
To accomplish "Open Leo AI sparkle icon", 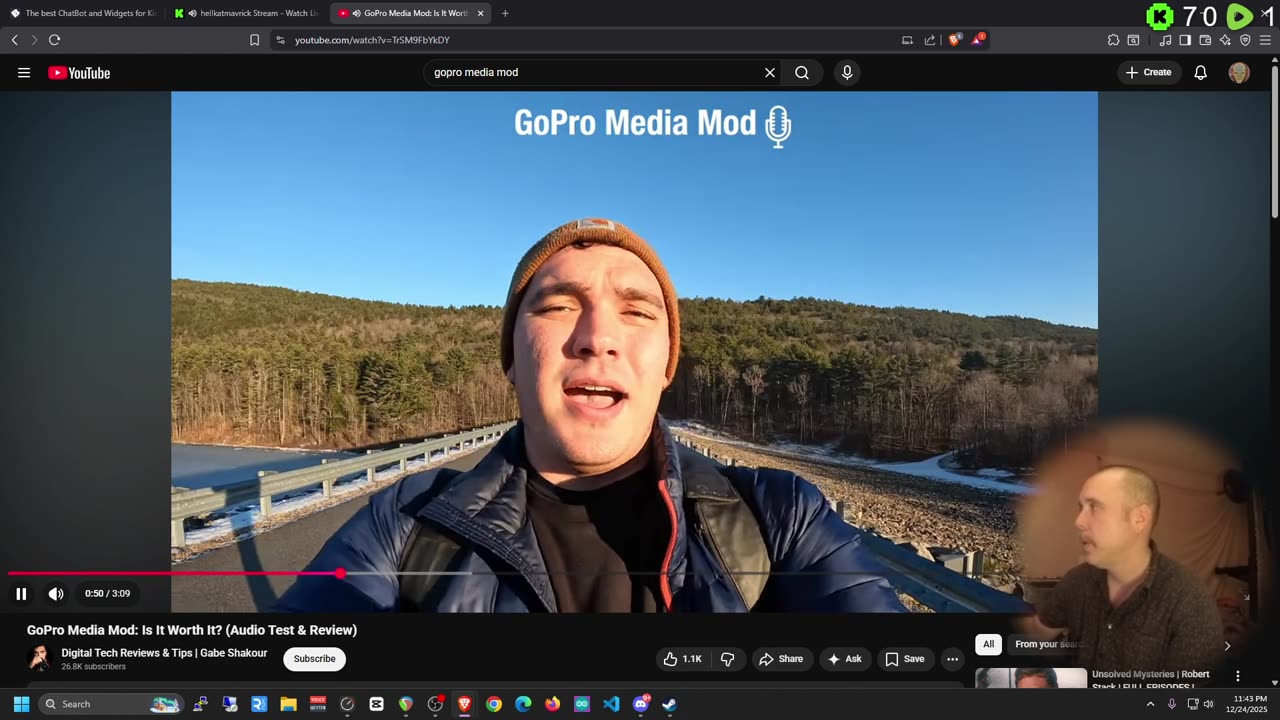I will tap(1225, 40).
